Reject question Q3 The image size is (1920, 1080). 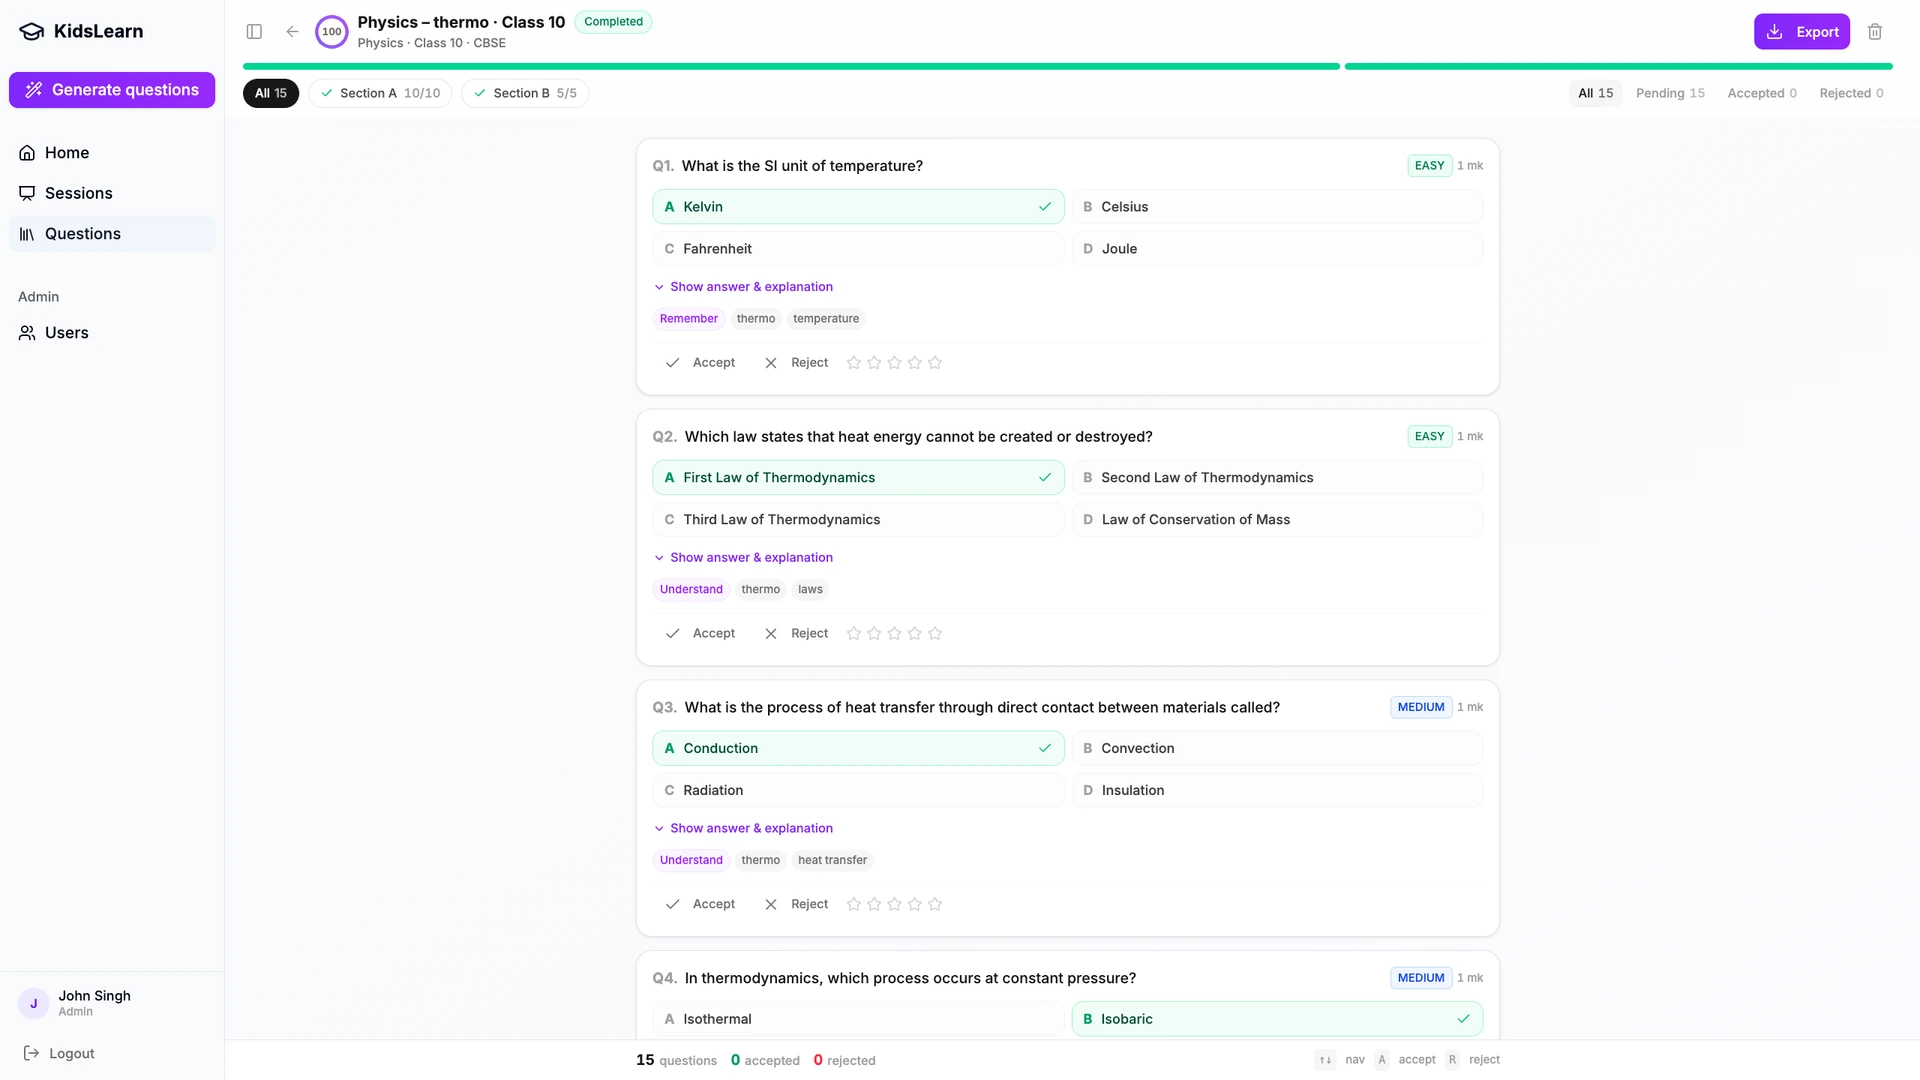796,905
